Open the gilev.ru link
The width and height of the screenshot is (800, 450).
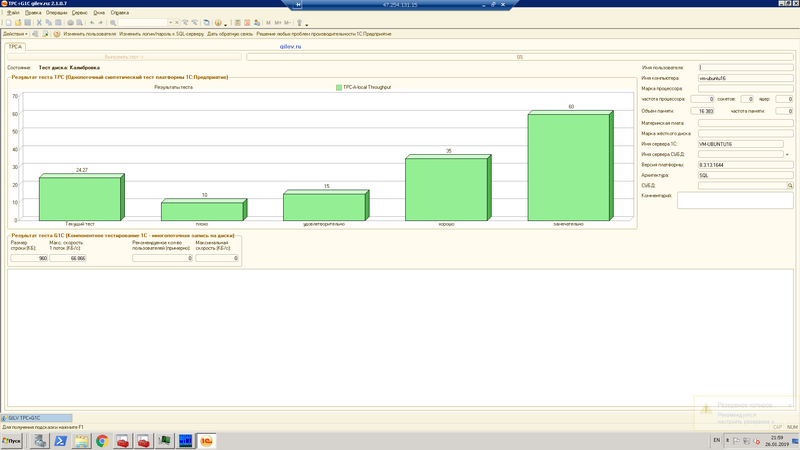point(290,46)
